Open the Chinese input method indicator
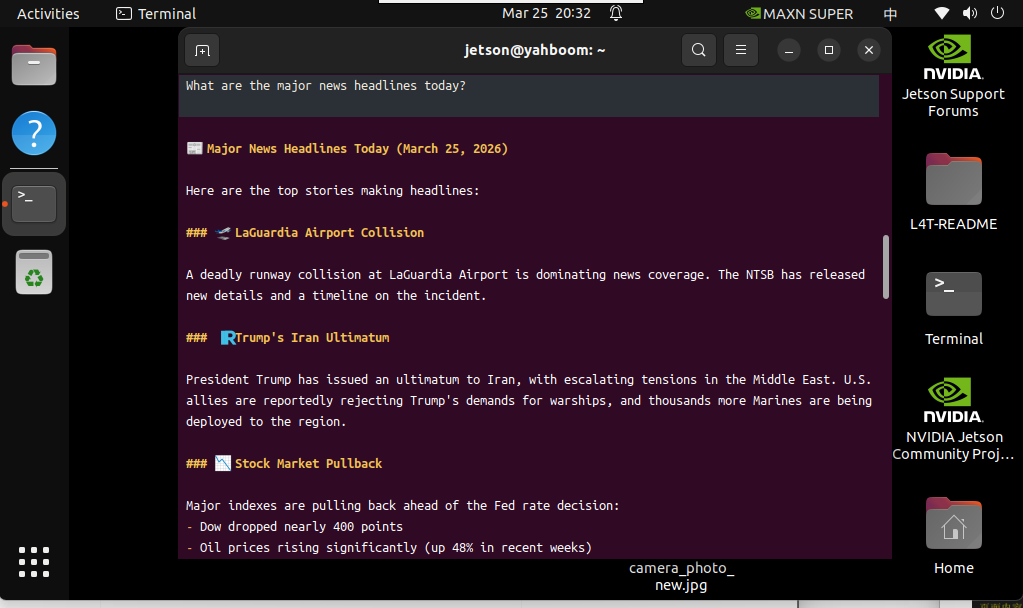Viewport: 1023px width, 608px height. 890,14
